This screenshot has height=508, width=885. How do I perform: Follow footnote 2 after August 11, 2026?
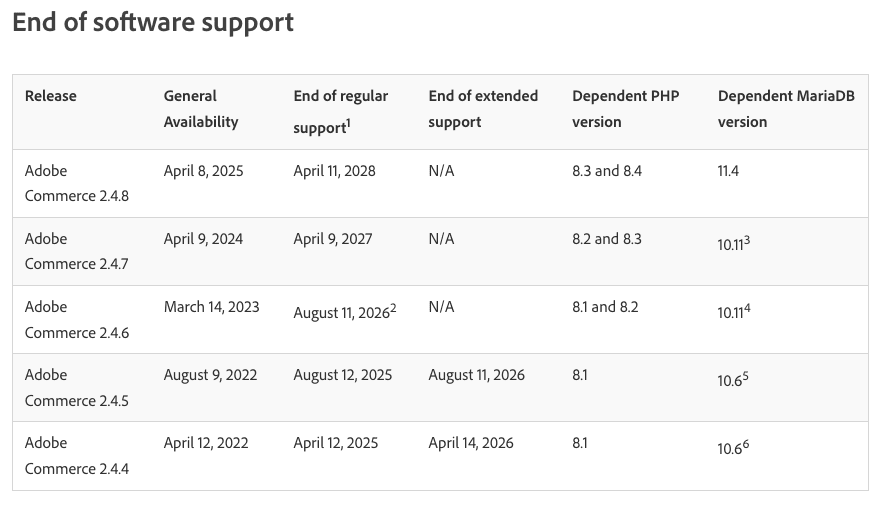pyautogui.click(x=393, y=308)
